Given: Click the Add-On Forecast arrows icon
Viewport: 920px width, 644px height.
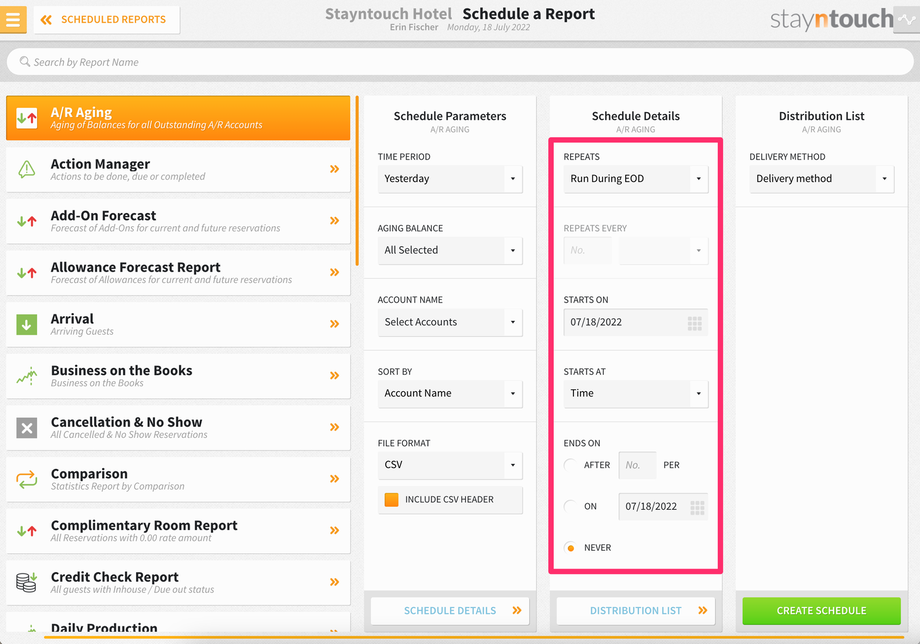Looking at the screenshot, I should 27,221.
